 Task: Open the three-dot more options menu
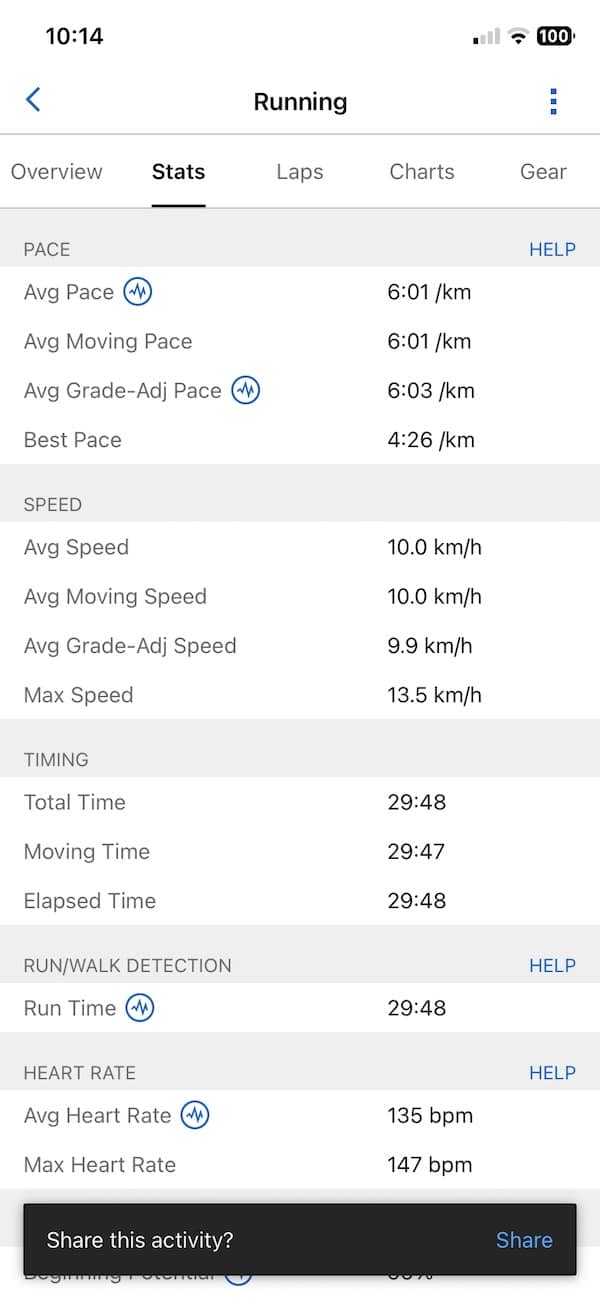click(x=553, y=101)
